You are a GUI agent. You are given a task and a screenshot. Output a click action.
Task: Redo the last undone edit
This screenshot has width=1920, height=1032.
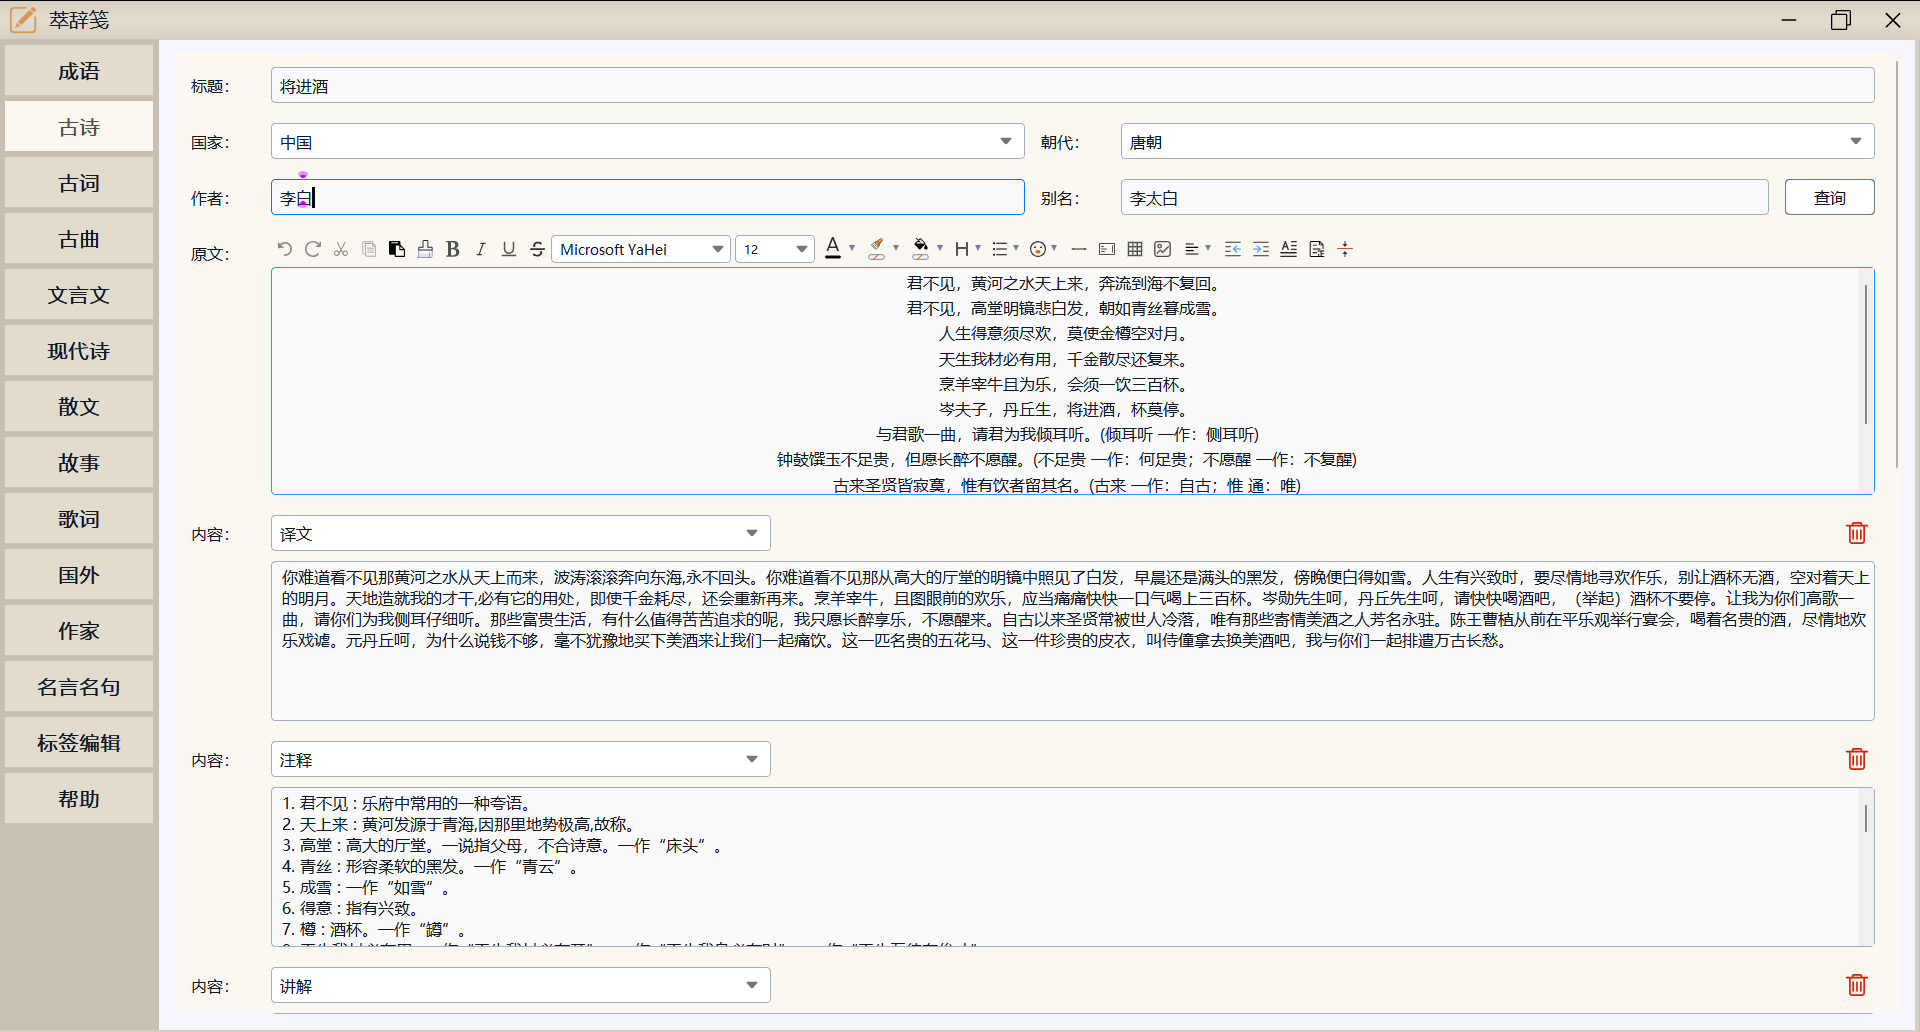pyautogui.click(x=313, y=249)
